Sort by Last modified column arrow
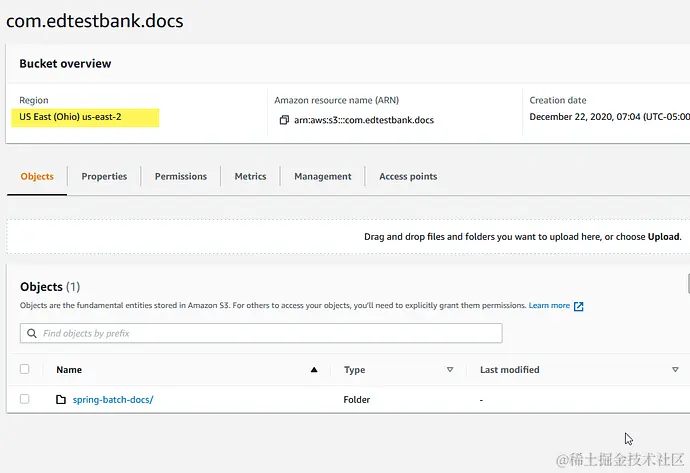 tap(675, 370)
